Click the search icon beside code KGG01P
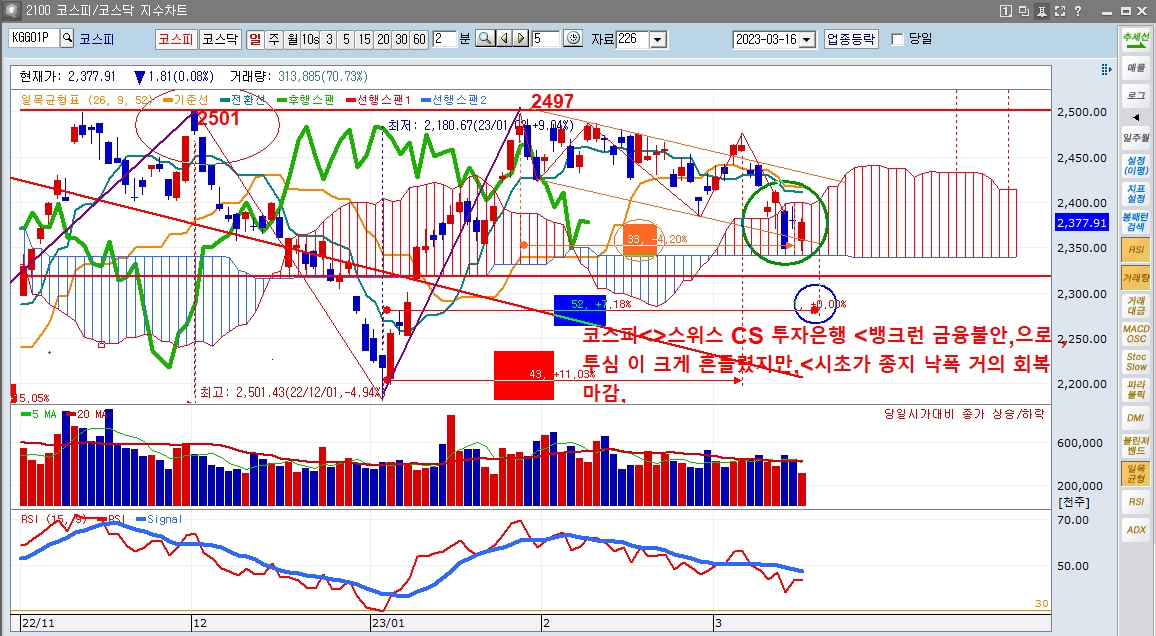Viewport: 1156px width, 636px height. coord(68,39)
